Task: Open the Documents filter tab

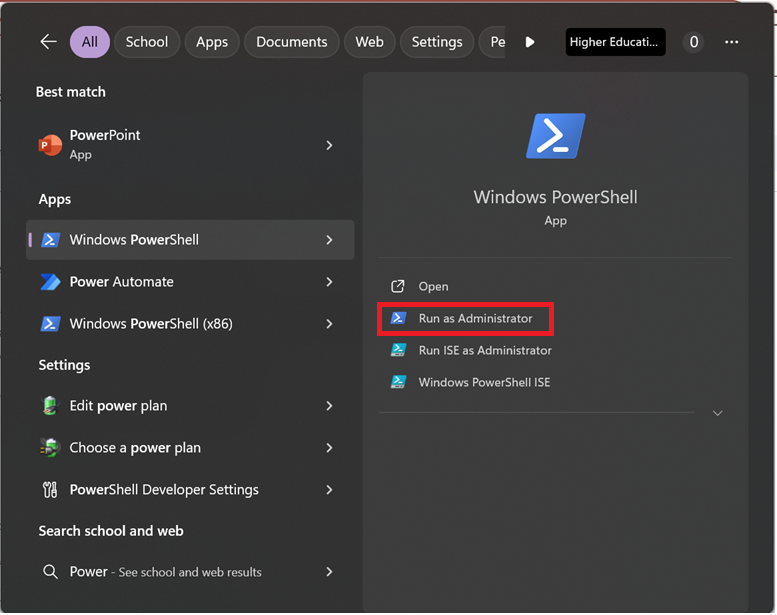Action: [x=291, y=42]
